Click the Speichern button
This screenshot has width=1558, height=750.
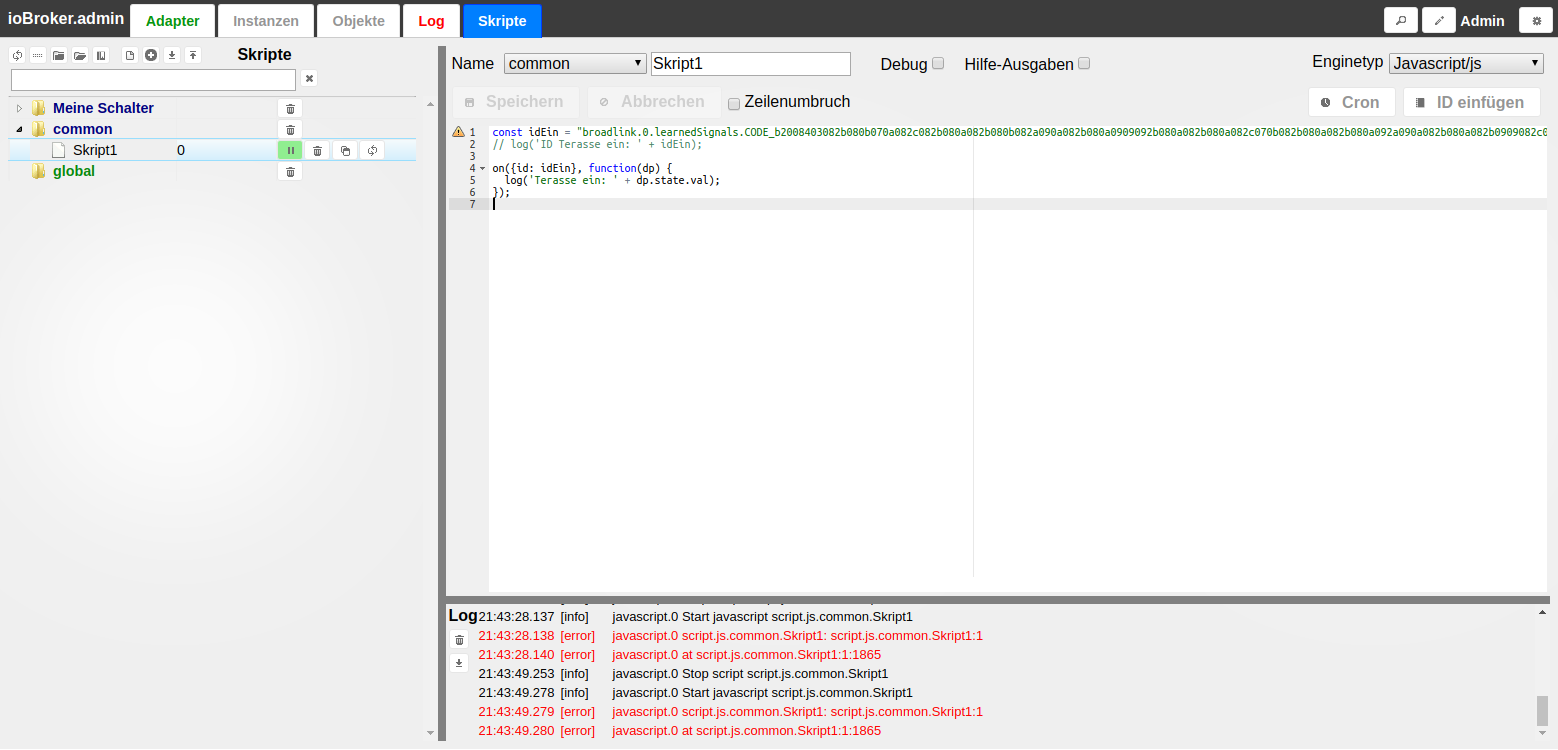coord(515,102)
